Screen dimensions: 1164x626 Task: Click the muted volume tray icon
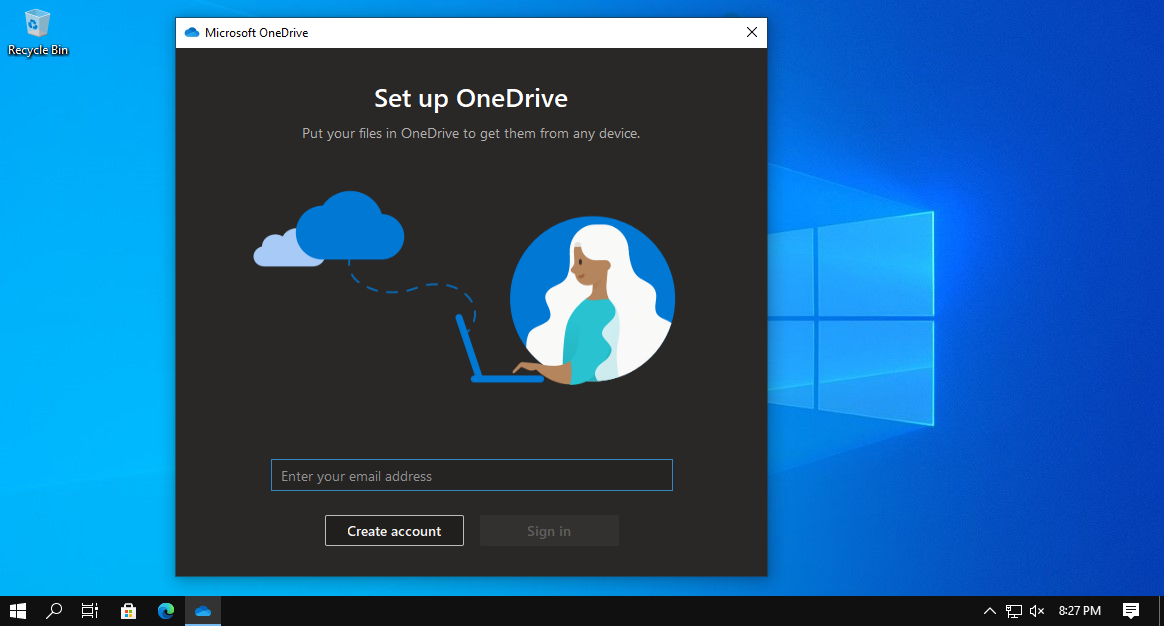pyautogui.click(x=1037, y=610)
